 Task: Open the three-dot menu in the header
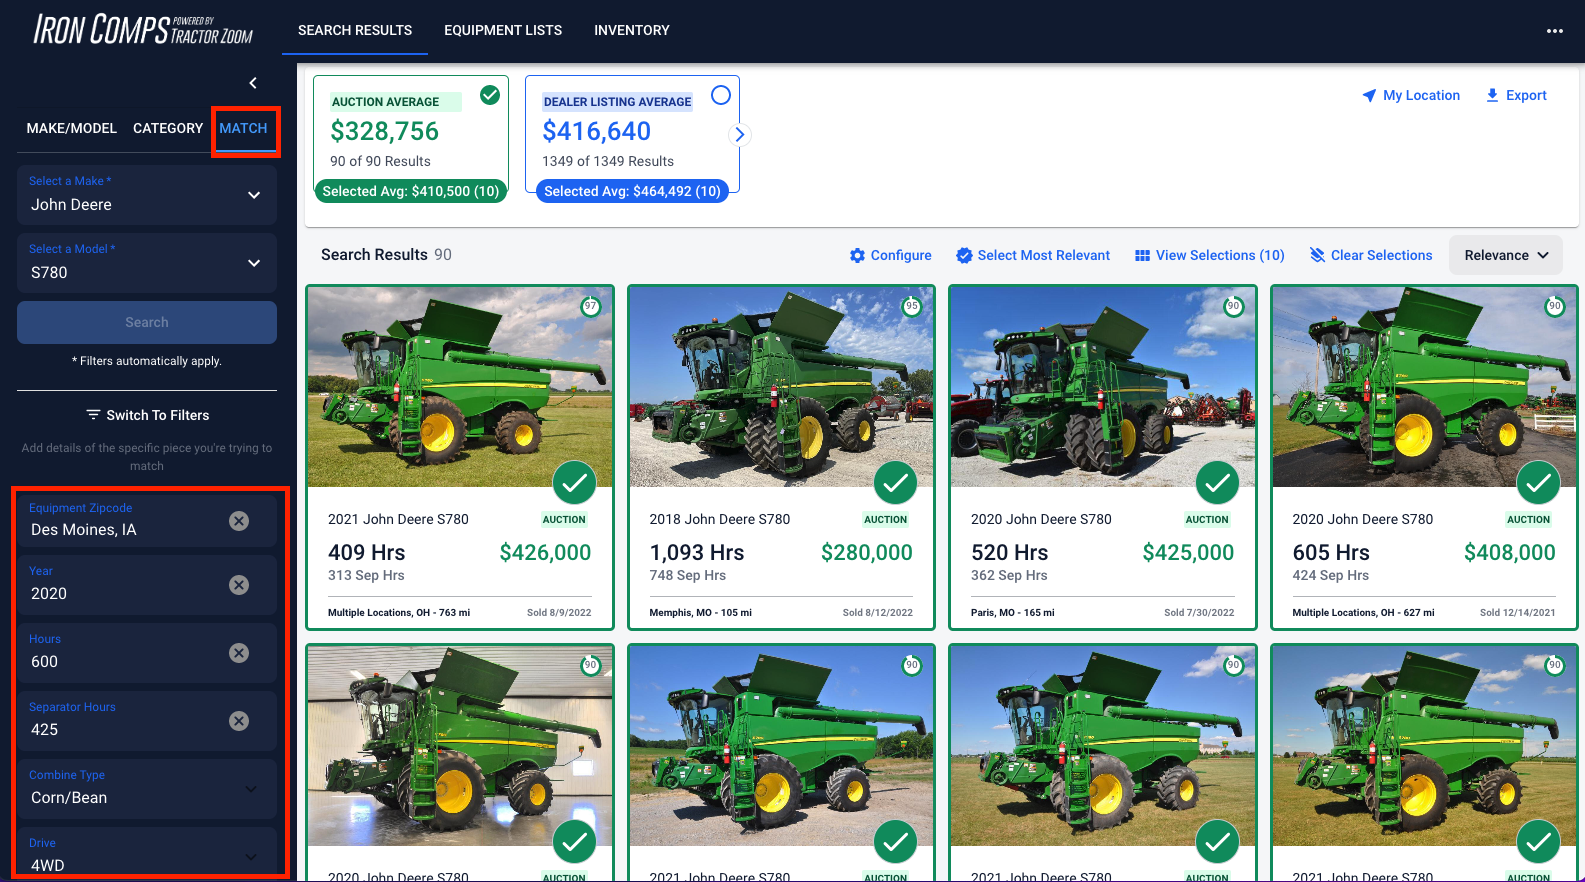coord(1554,31)
